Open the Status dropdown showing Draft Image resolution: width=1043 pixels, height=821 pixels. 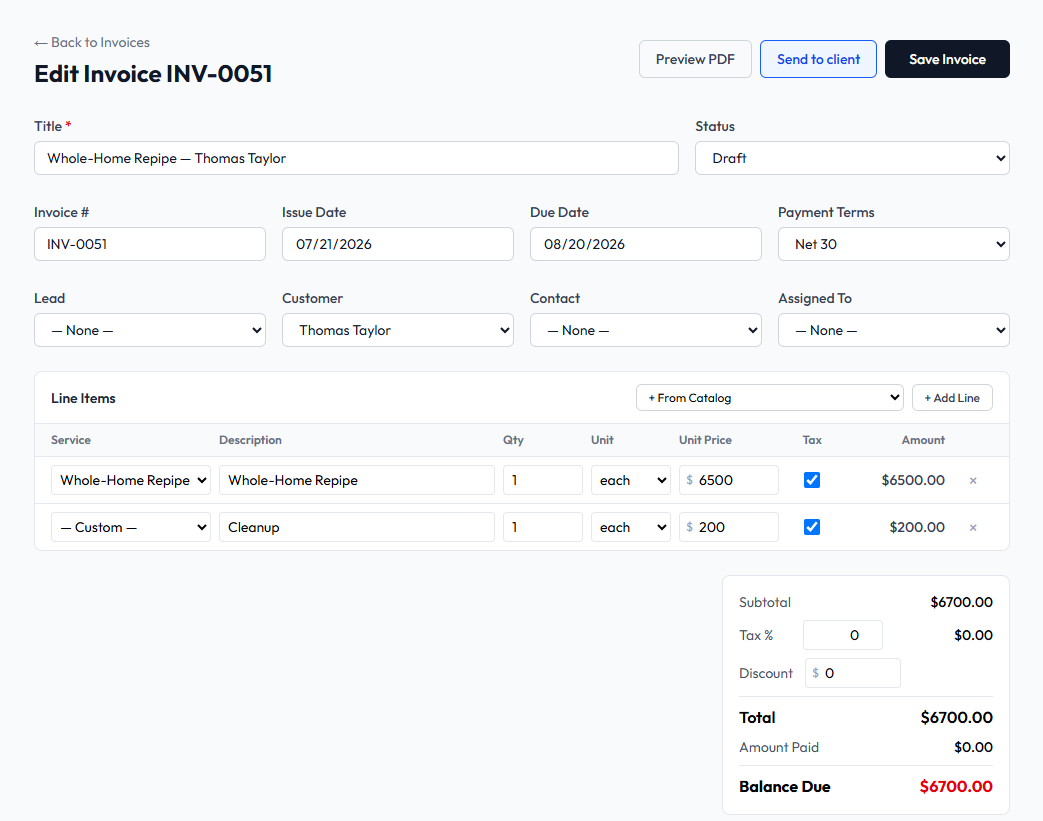(x=852, y=158)
